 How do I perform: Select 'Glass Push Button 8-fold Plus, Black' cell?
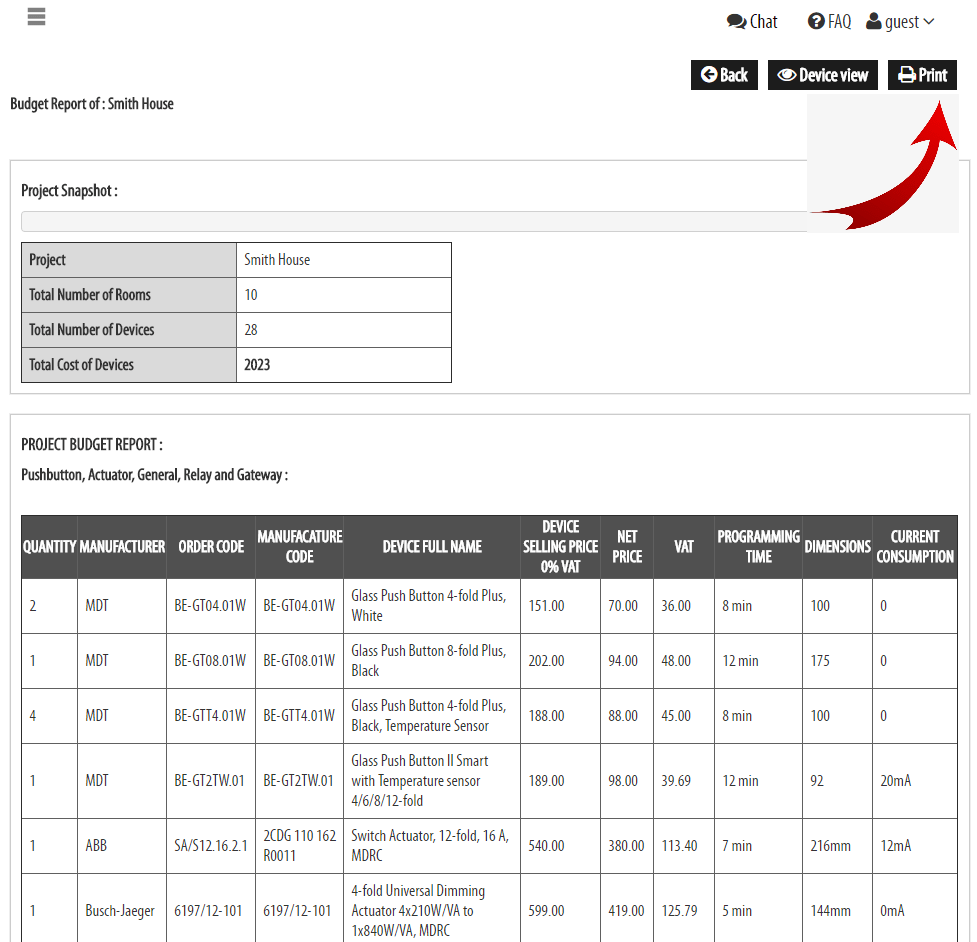[432, 661]
